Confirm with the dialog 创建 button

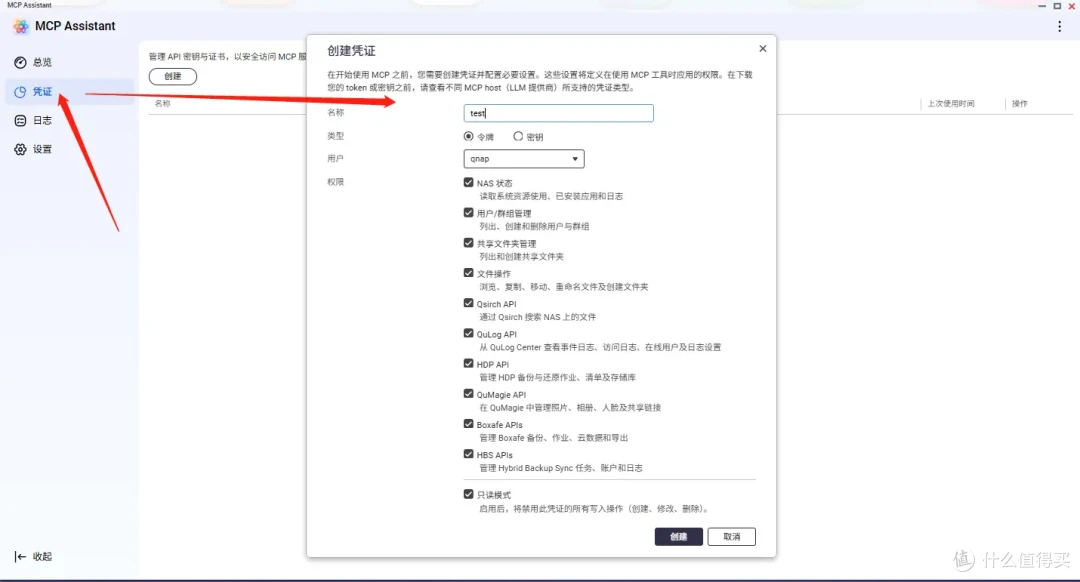678,537
